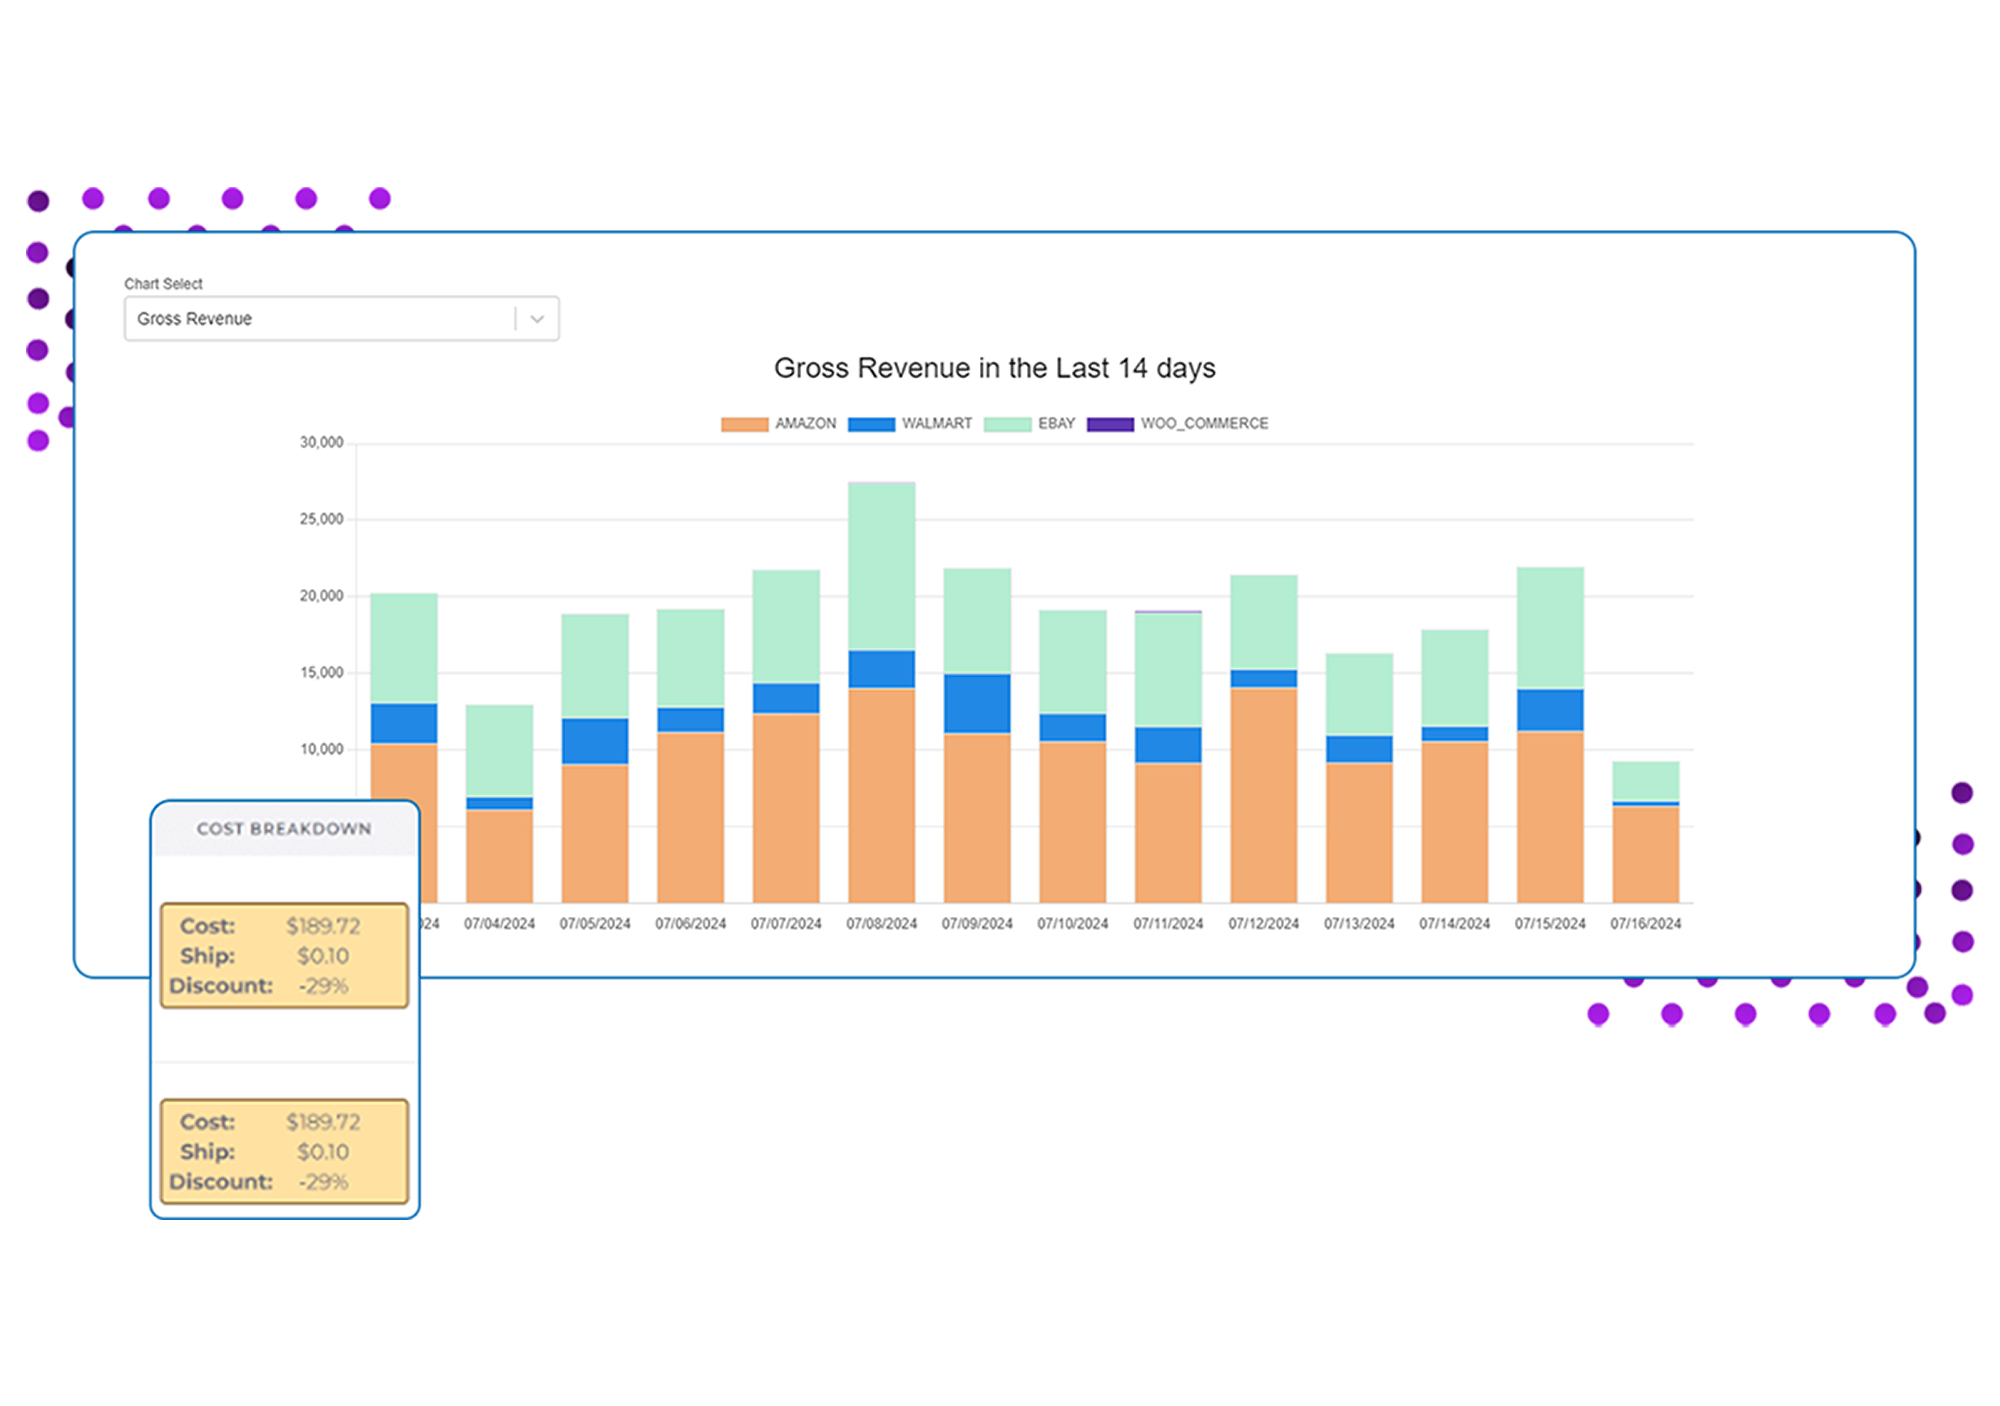Click Amazon segment of 07/12/2024 bar
The width and height of the screenshot is (2000, 1406).
tap(1263, 795)
